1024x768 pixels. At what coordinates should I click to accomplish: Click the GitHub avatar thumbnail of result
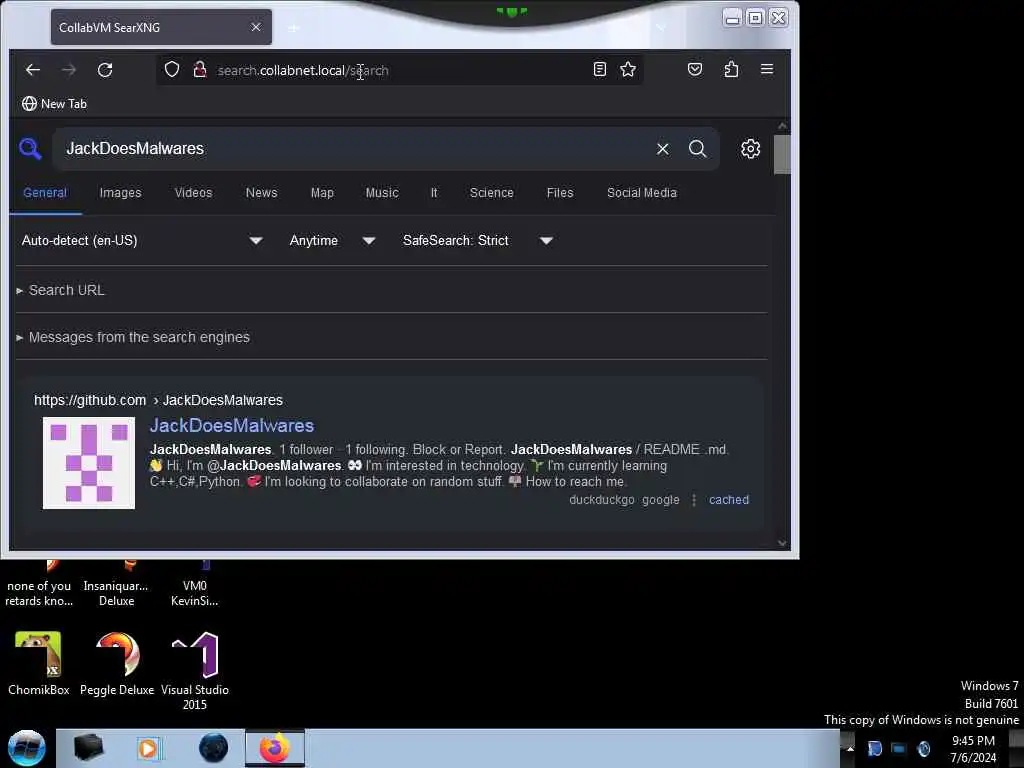point(89,463)
